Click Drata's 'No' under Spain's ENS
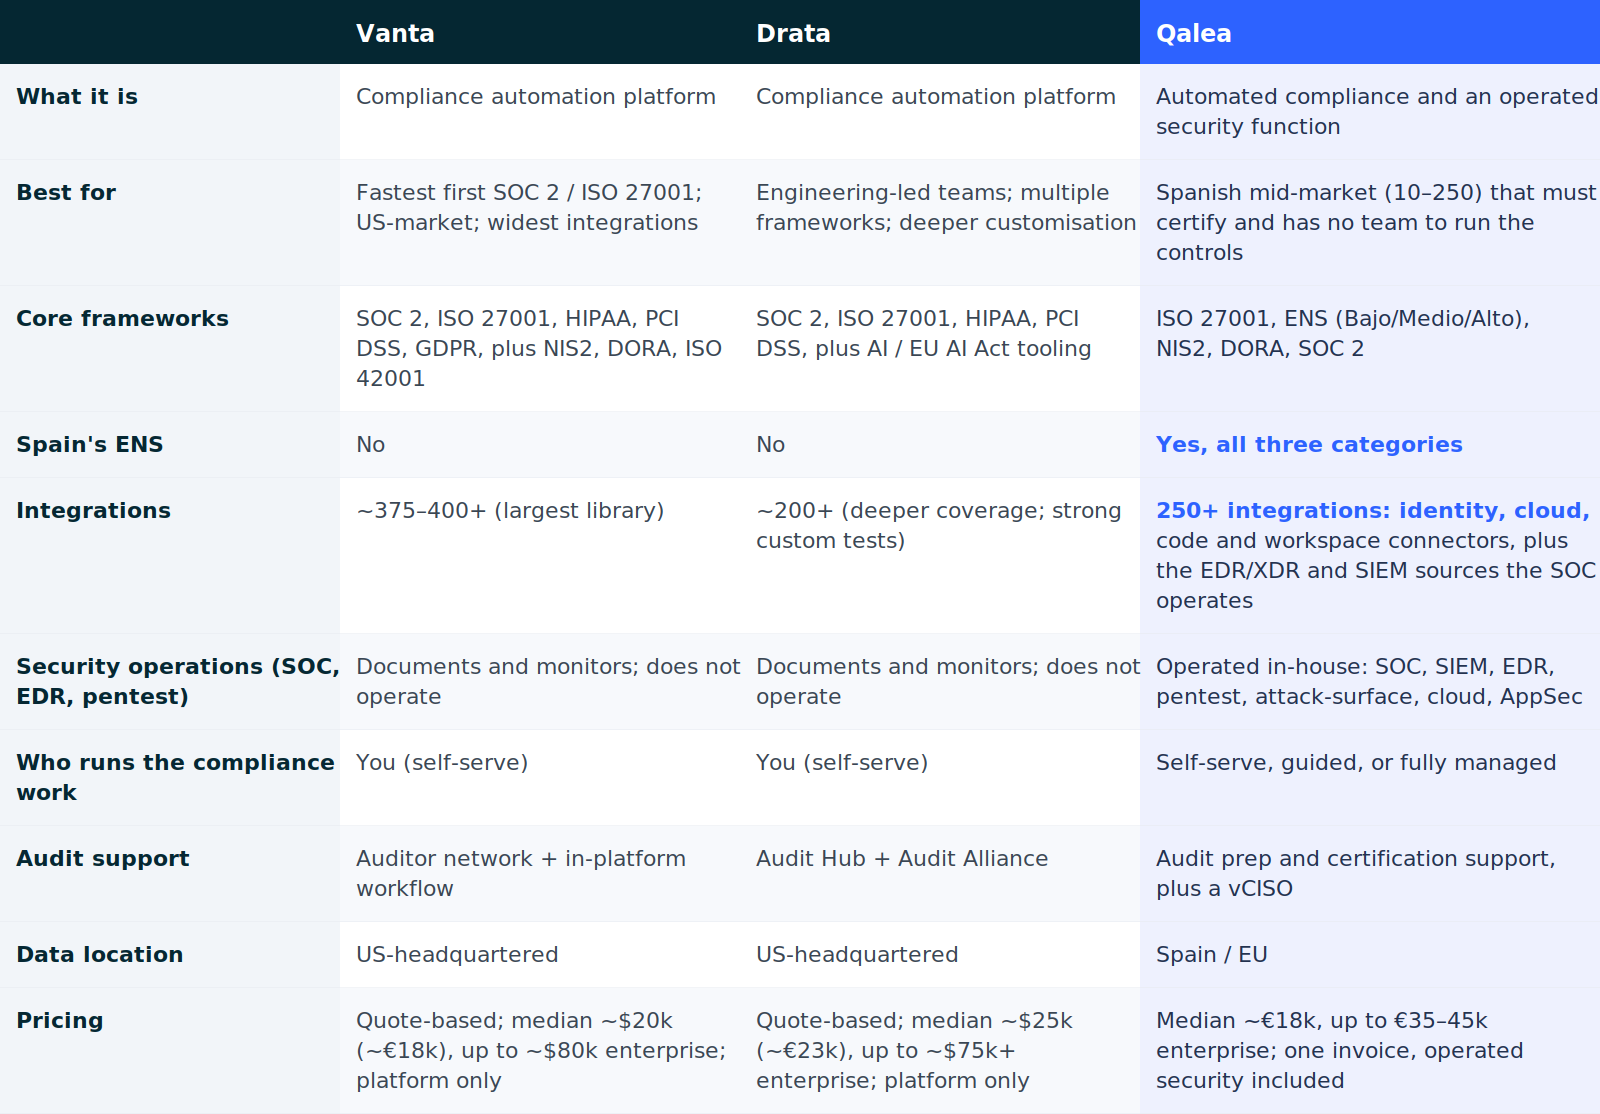Screen dimensions: 1600x1114 [x=770, y=444]
